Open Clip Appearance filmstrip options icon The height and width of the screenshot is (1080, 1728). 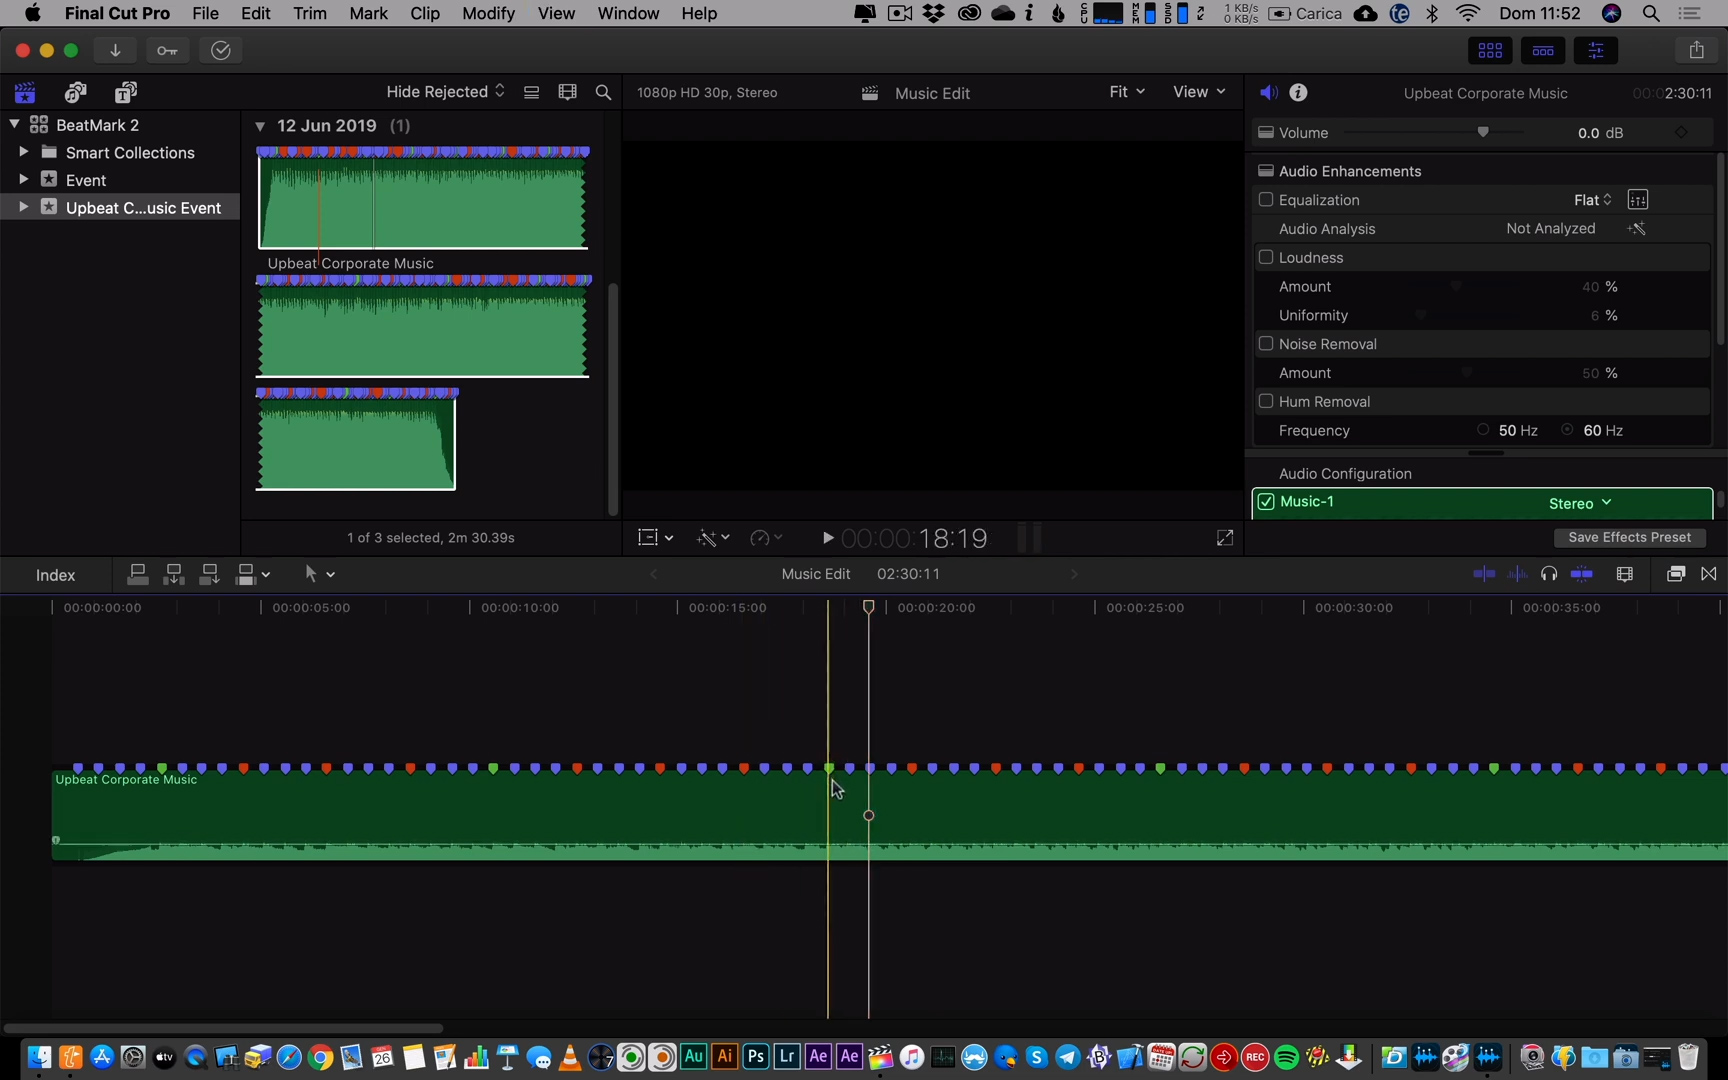click(x=567, y=92)
